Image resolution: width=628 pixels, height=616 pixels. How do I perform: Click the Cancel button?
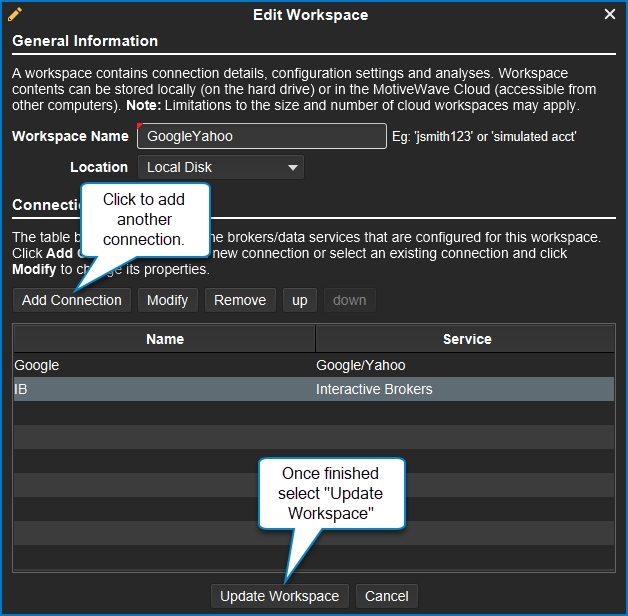(386, 596)
